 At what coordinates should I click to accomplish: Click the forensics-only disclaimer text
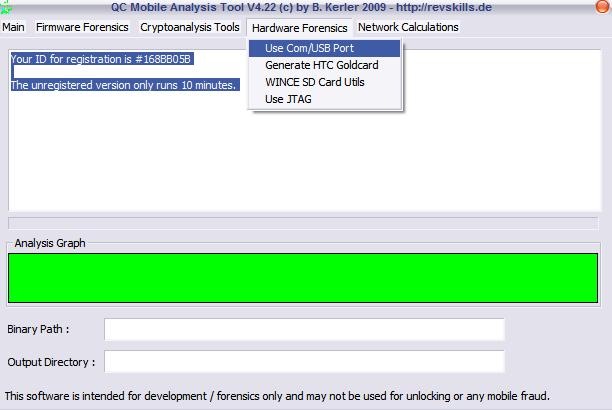coord(277,396)
